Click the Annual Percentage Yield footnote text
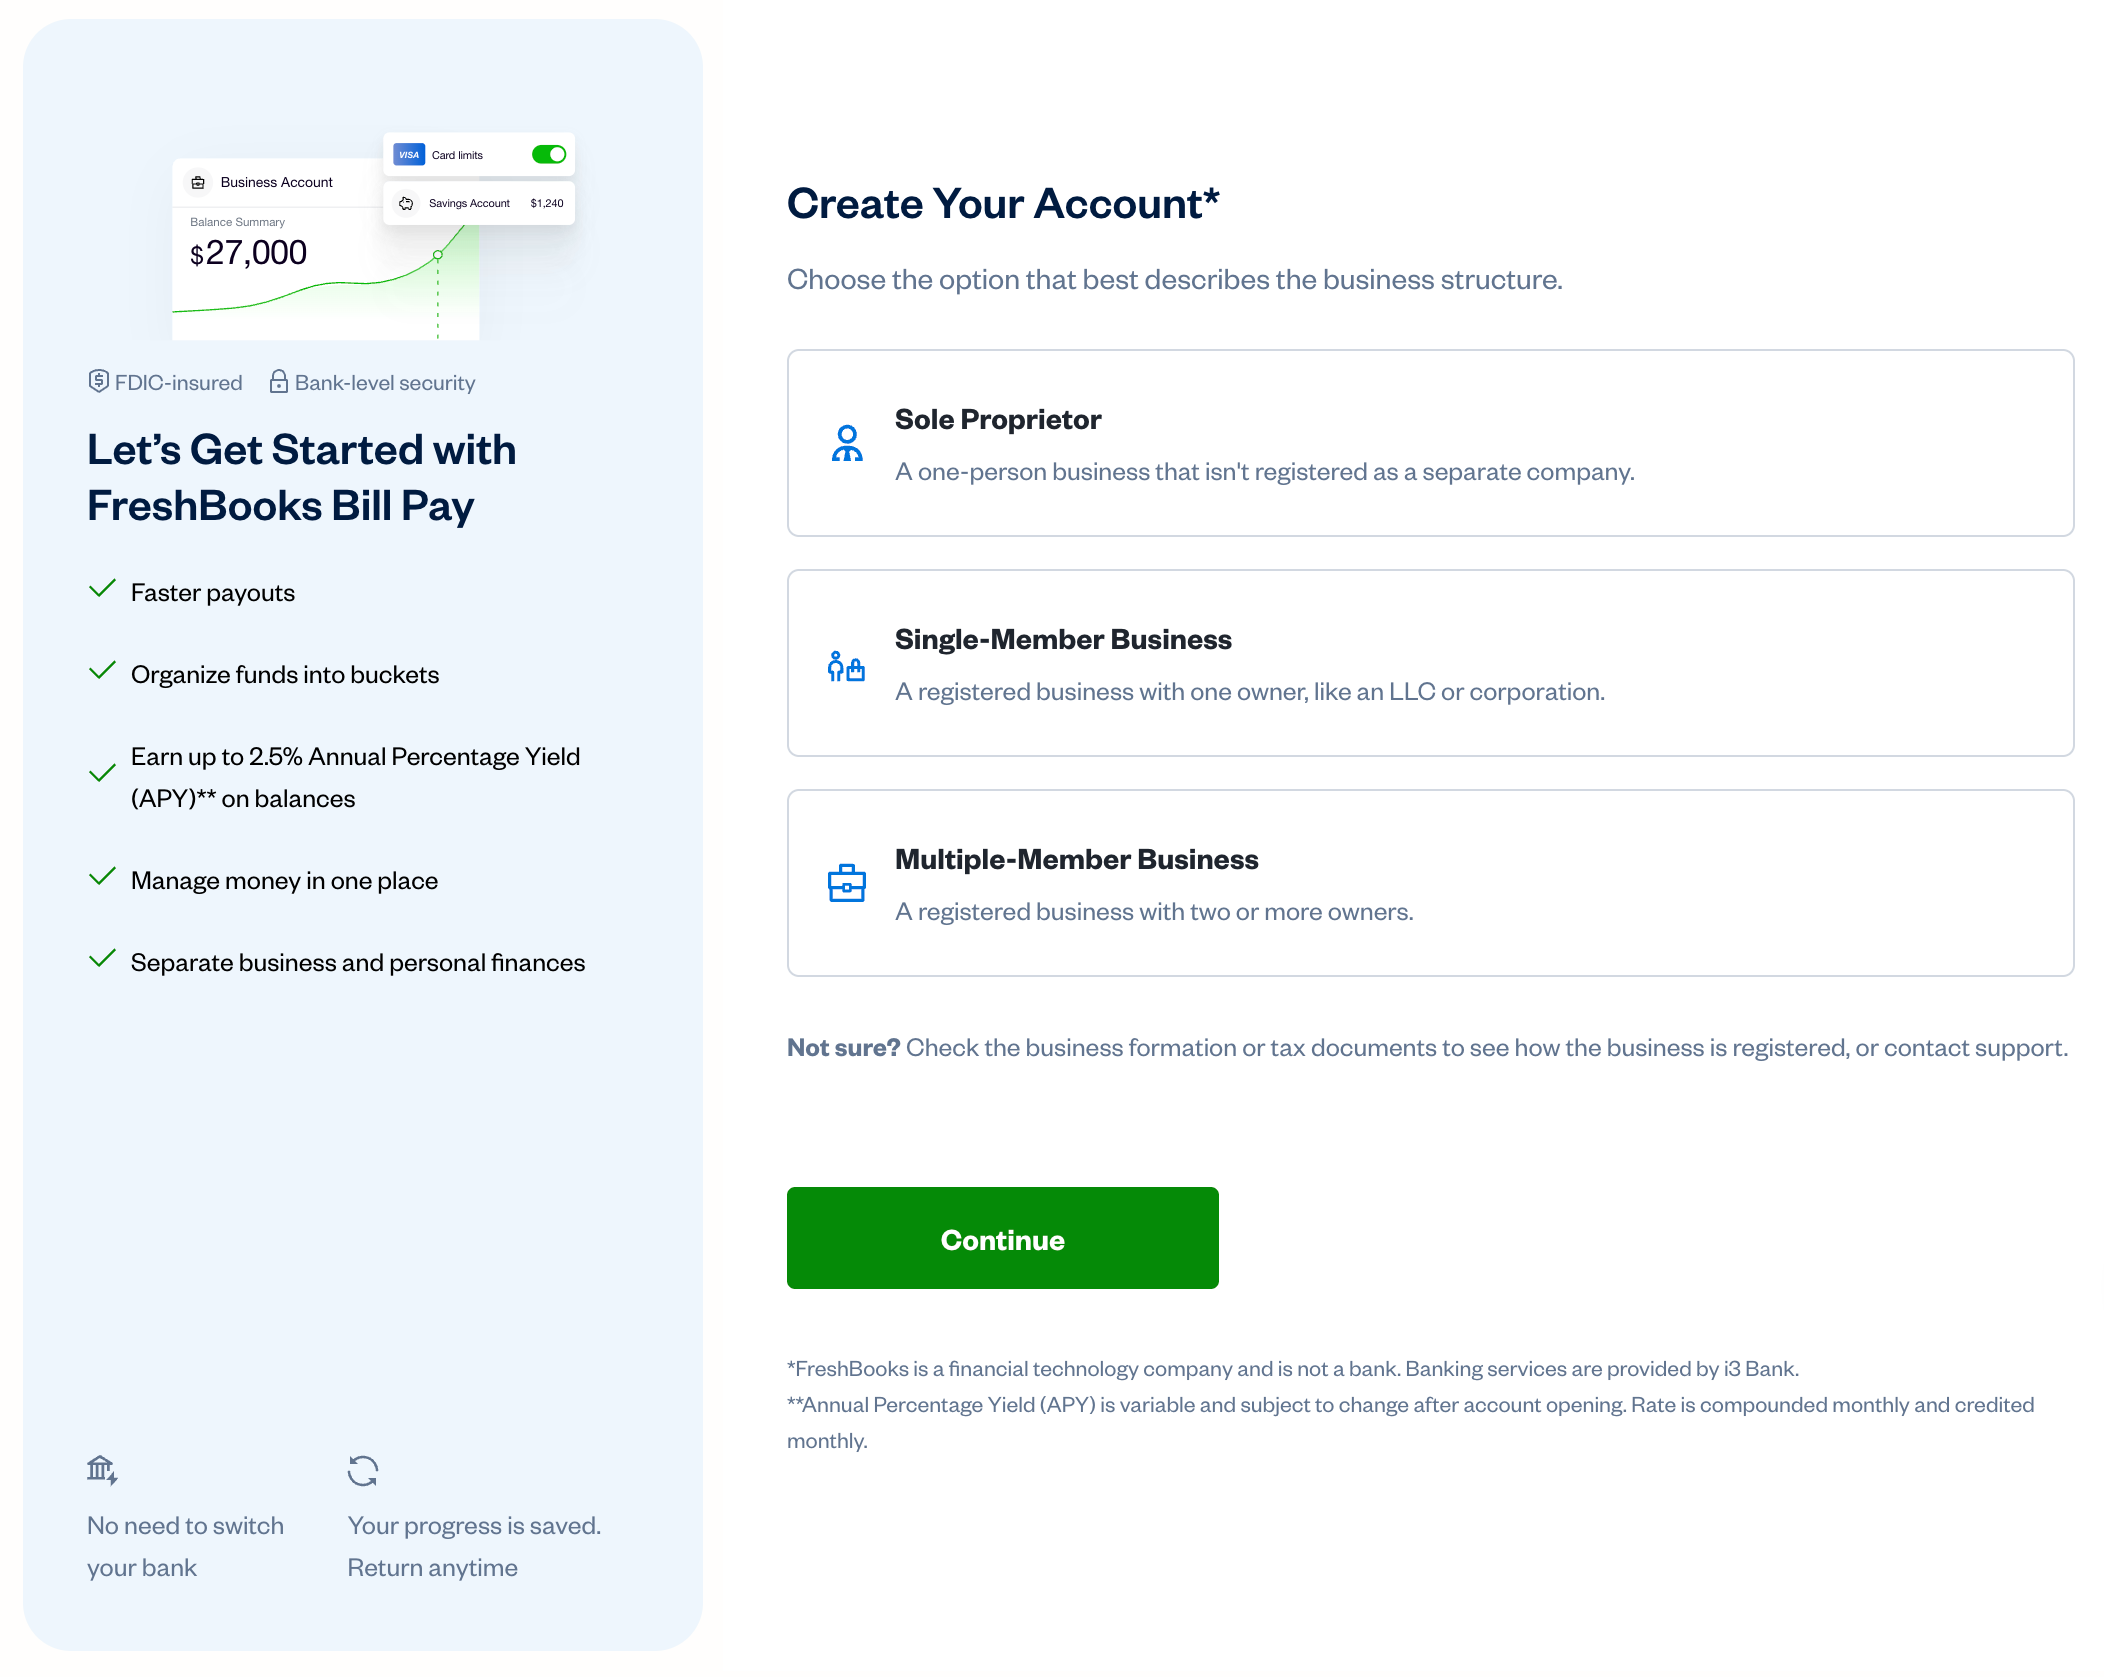The image size is (2104, 1677). click(1410, 1422)
